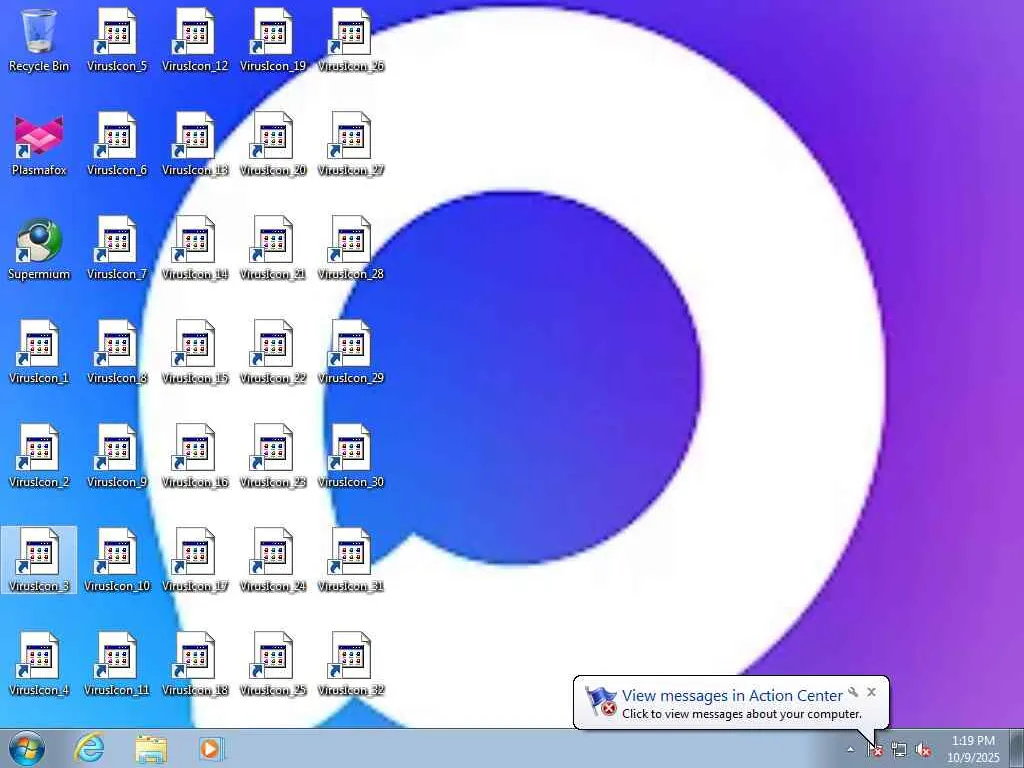Select the VirusIcon_9 shortcut
1024x768 pixels.
[117, 456]
